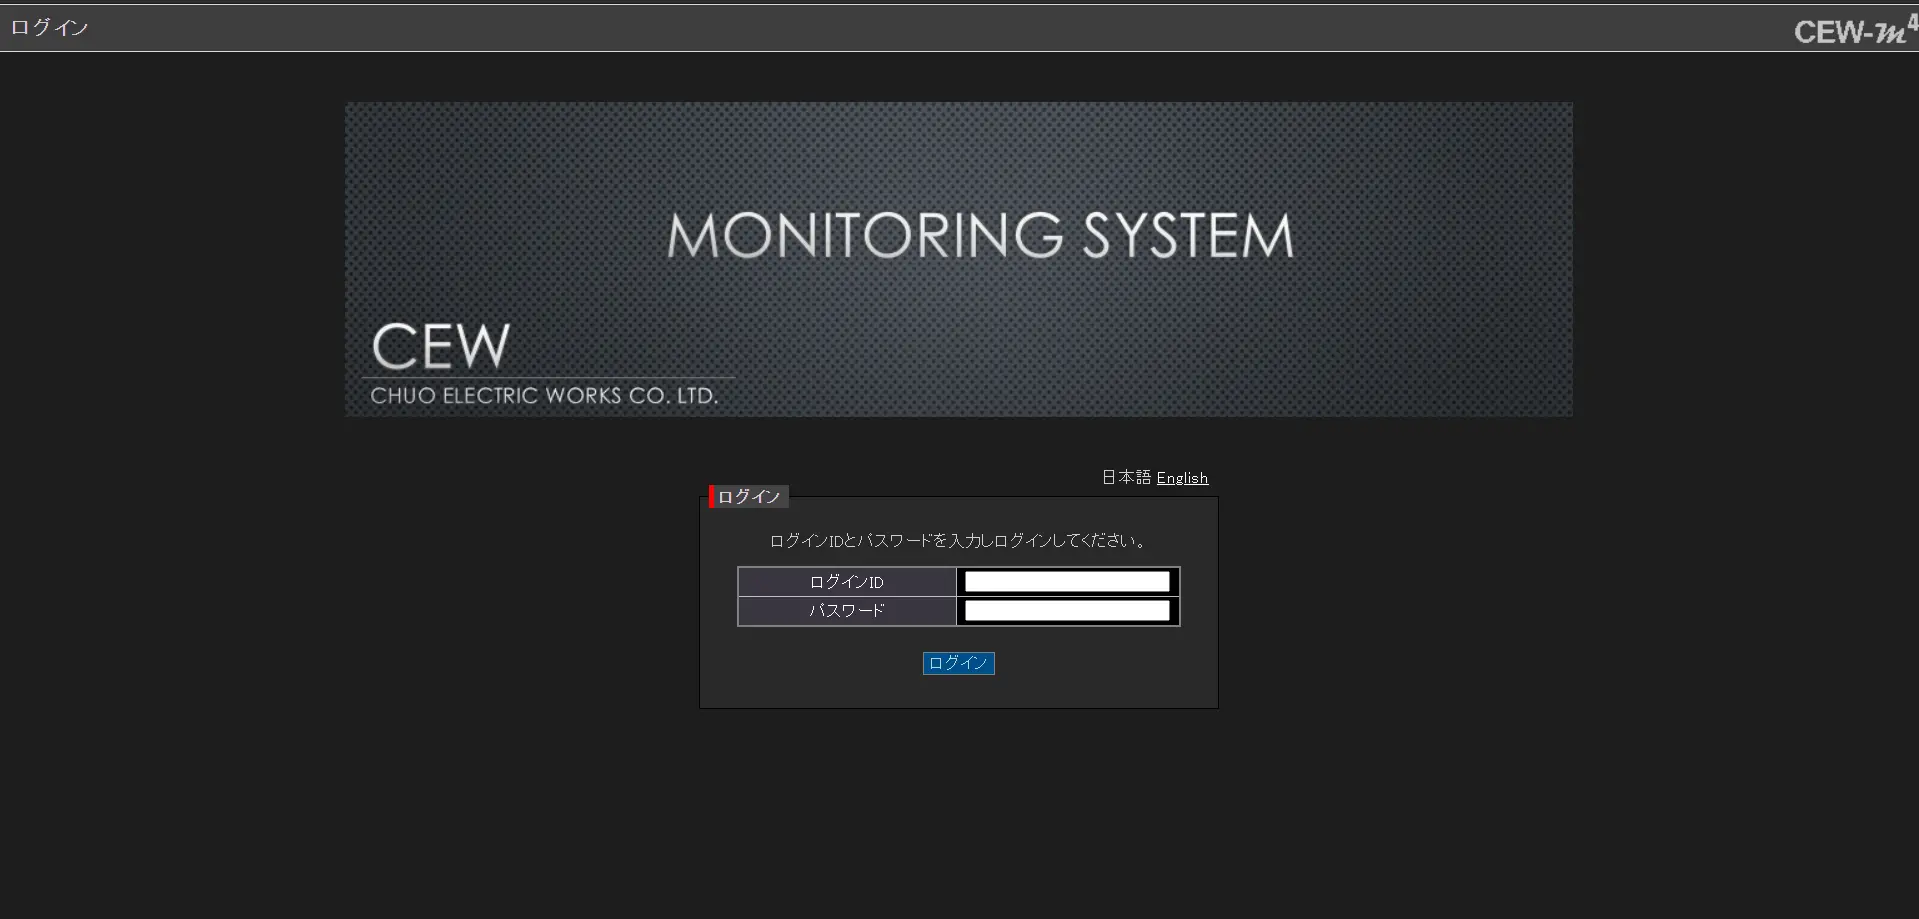Click the ログインID label cell
The height and width of the screenshot is (919, 1919).
coord(847,582)
